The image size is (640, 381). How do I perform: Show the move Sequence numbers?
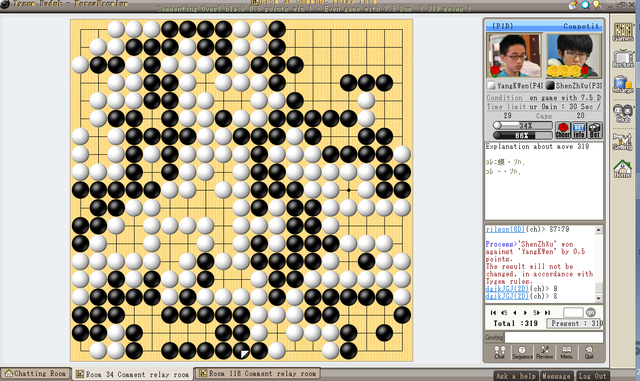coord(522,352)
